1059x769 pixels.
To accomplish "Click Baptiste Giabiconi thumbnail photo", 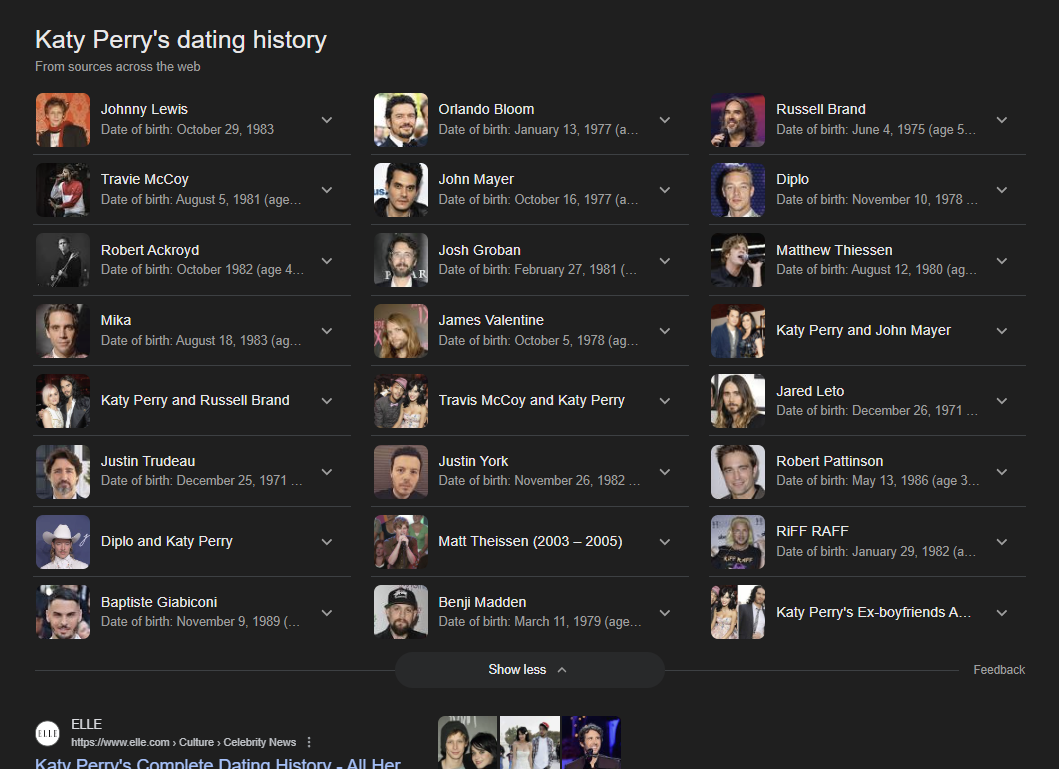I will (63, 612).
